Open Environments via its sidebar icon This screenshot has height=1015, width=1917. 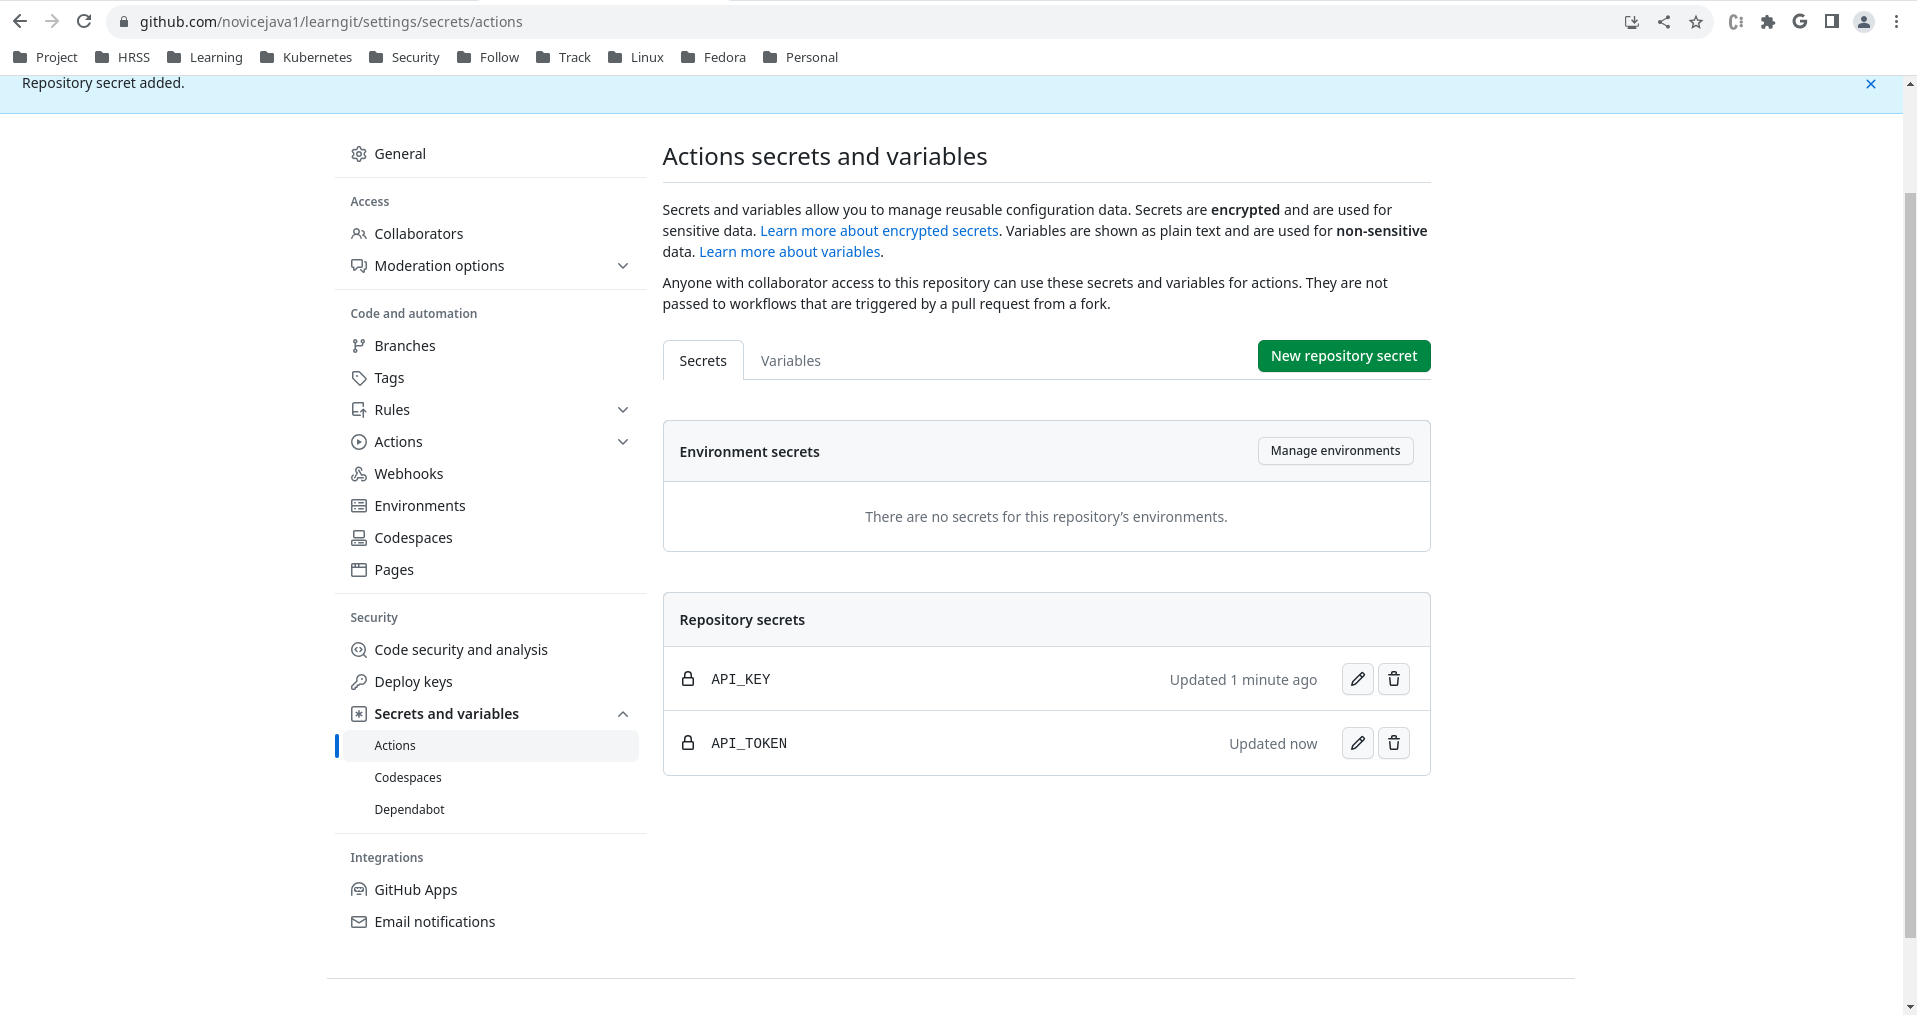coord(359,505)
